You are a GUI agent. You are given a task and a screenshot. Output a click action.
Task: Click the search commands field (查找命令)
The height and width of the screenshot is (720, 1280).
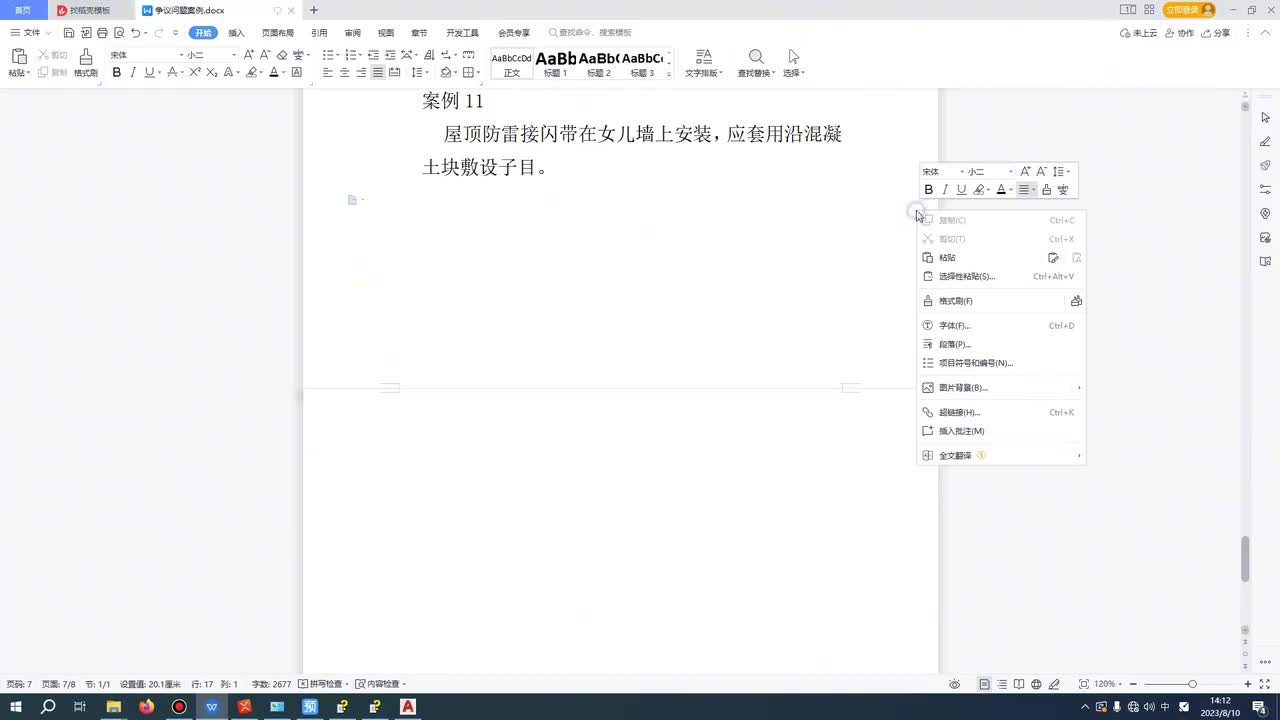click(x=591, y=33)
